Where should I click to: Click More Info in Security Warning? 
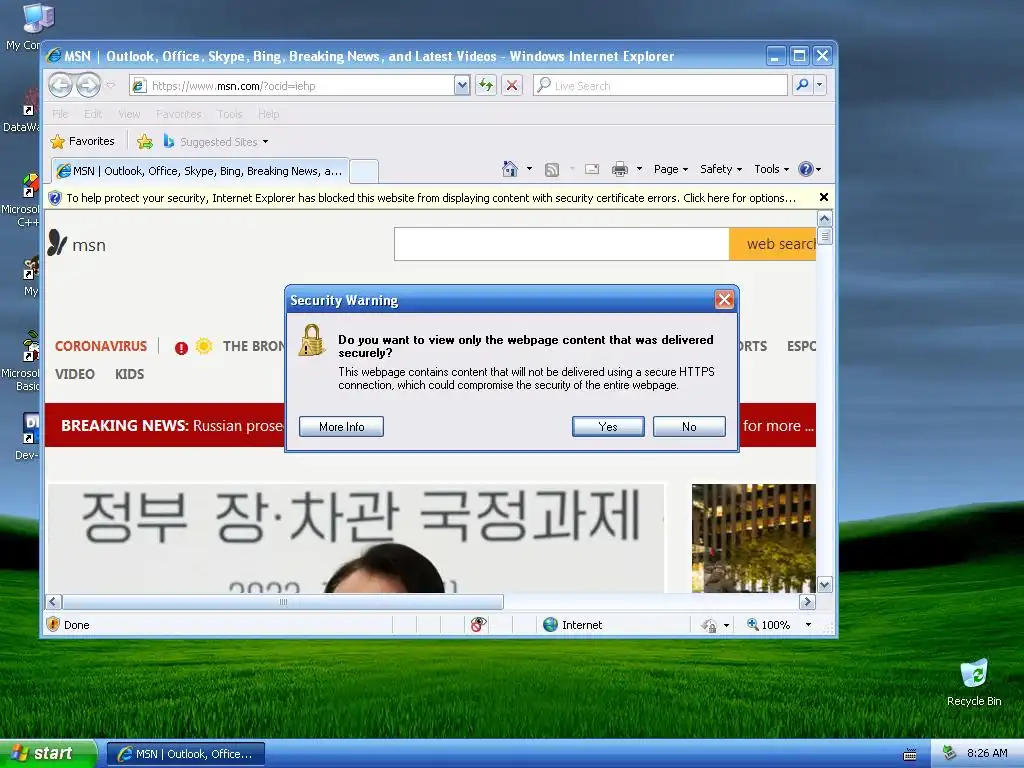coord(341,426)
